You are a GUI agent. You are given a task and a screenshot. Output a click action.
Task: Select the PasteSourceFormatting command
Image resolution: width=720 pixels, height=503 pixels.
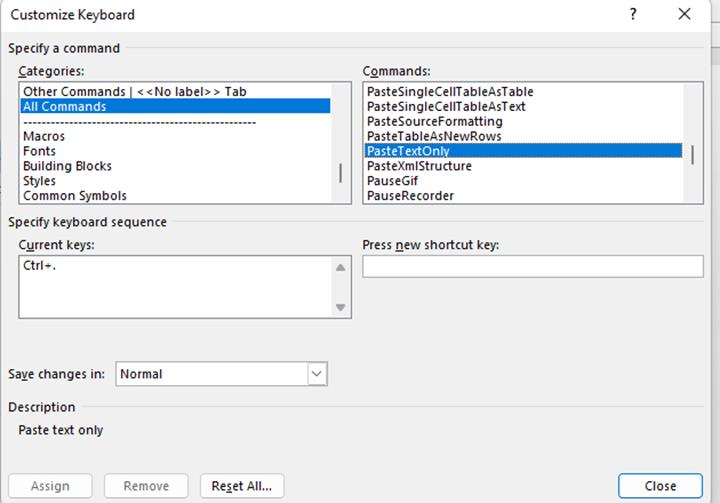tap(434, 121)
